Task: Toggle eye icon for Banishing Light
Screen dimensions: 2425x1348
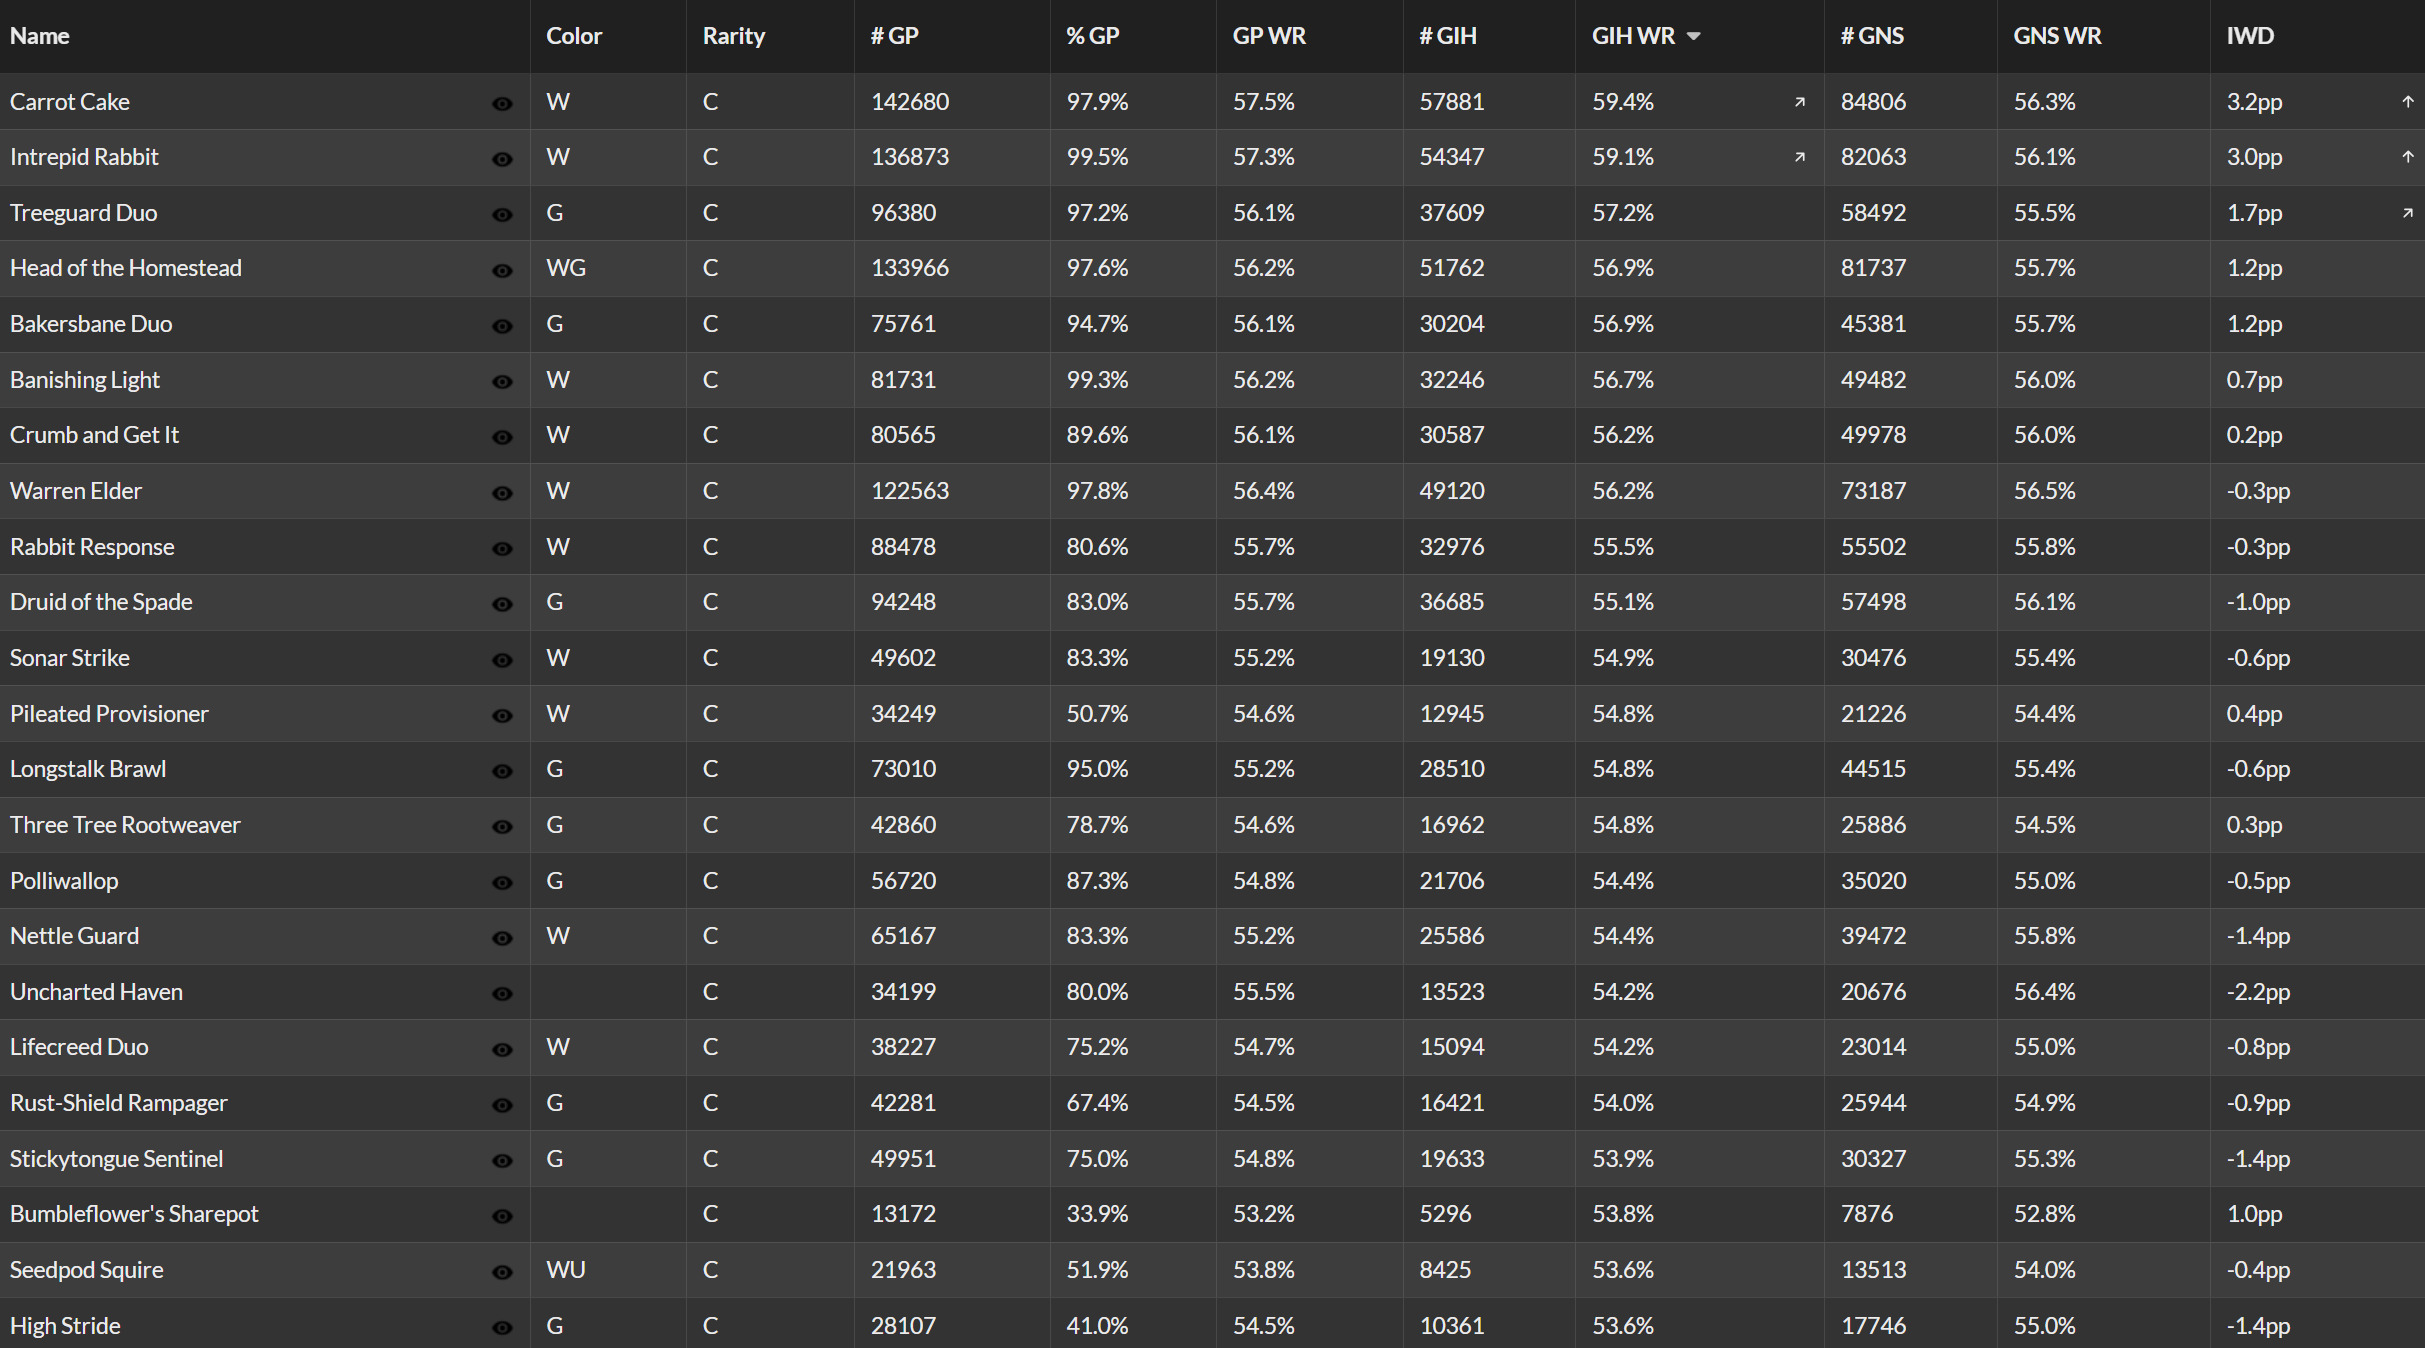Action: (x=502, y=381)
